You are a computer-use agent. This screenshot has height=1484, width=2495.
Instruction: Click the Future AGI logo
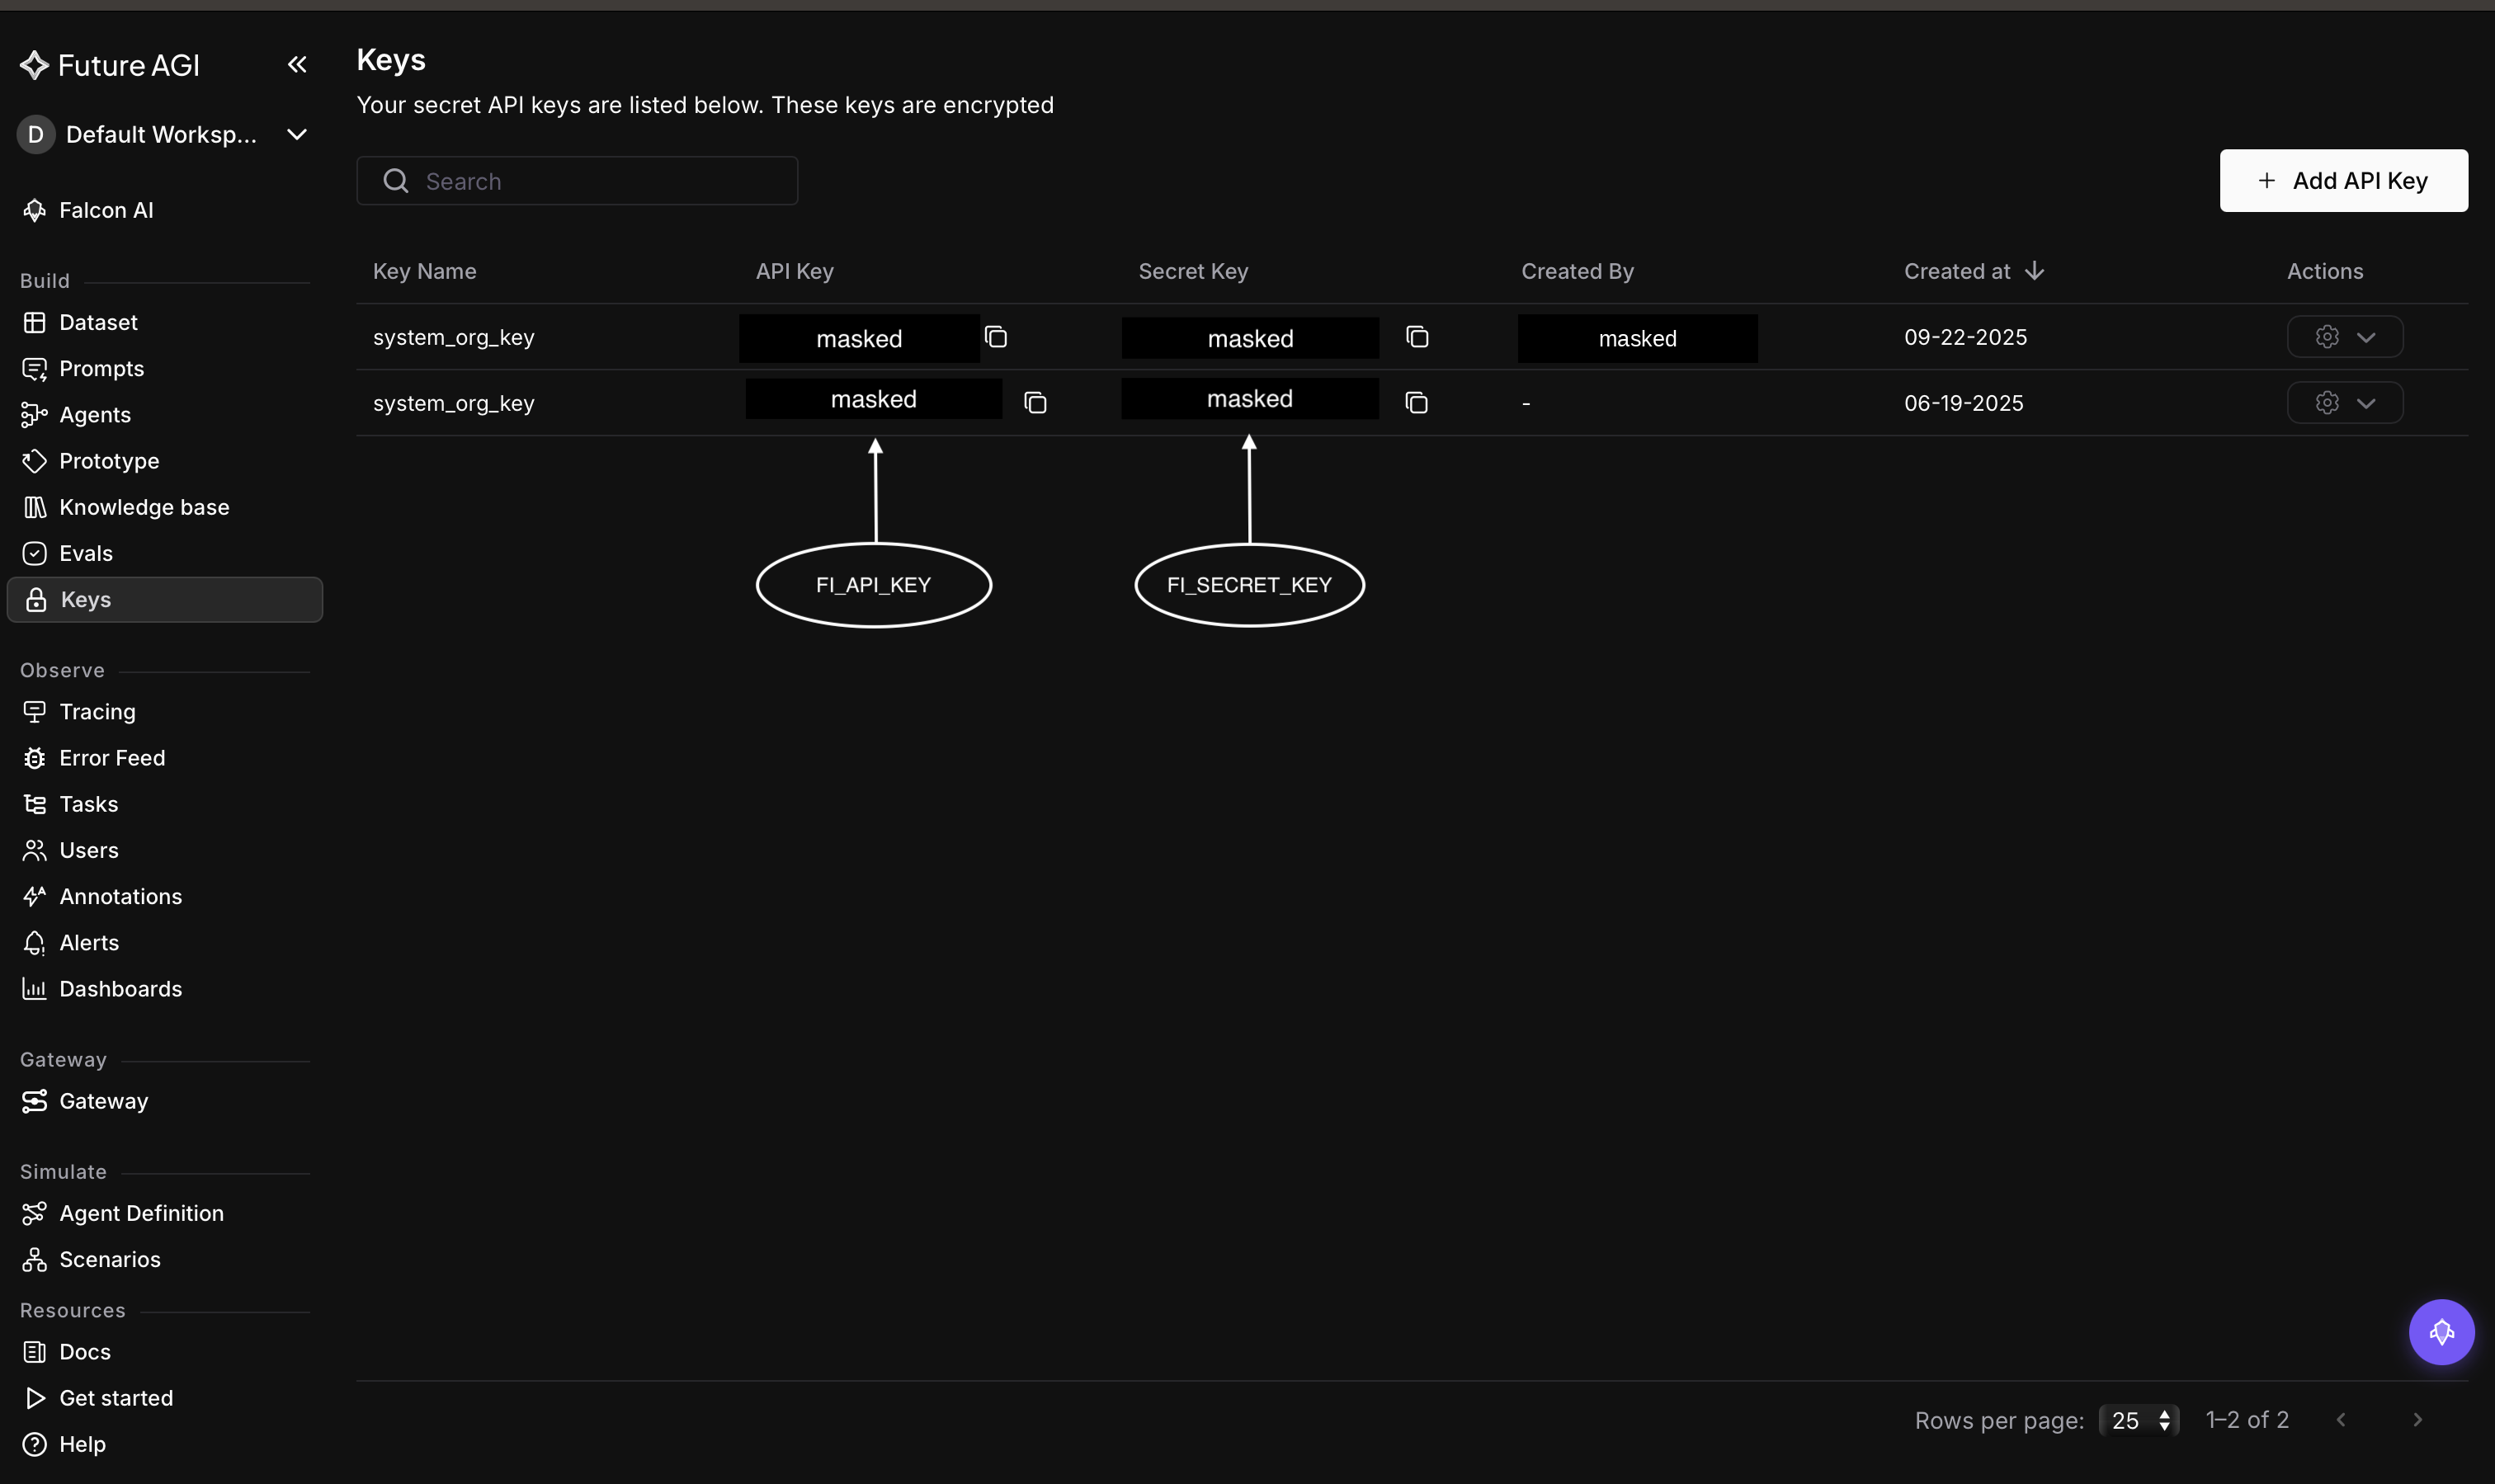tap(110, 65)
